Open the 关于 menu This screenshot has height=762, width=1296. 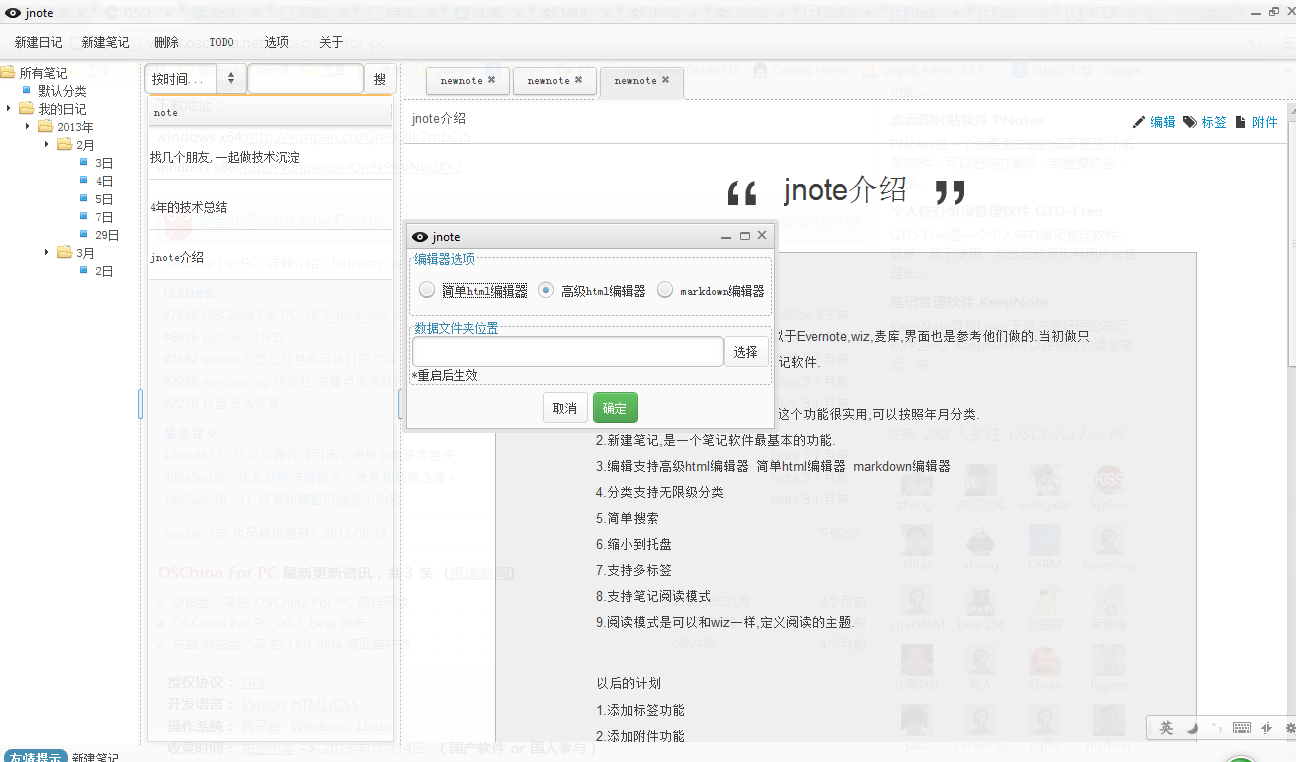click(331, 42)
